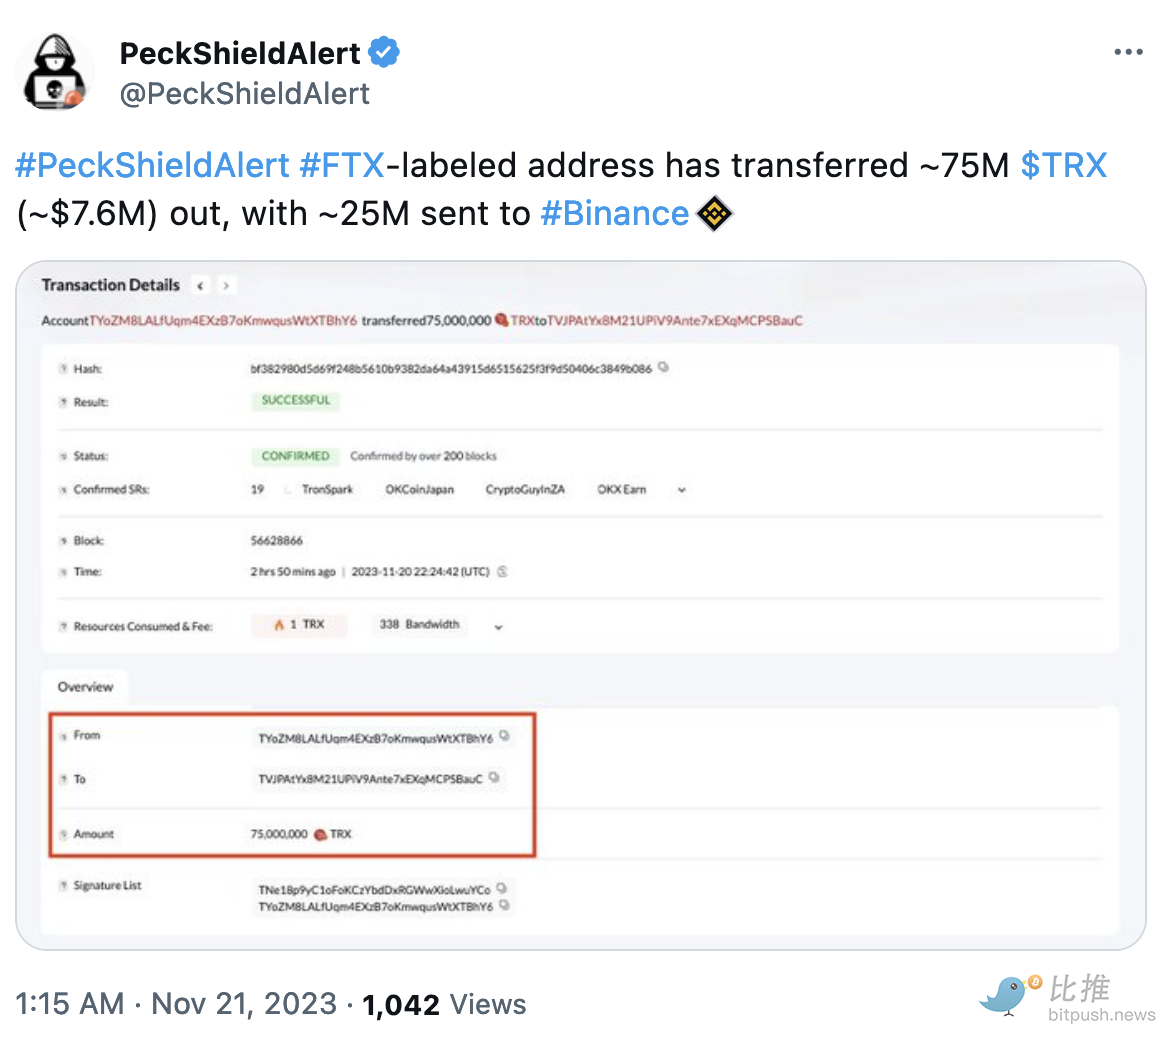1176x1042 pixels.
Task: Expand Resources Consumed & Fee details
Action: pyautogui.click(x=498, y=627)
